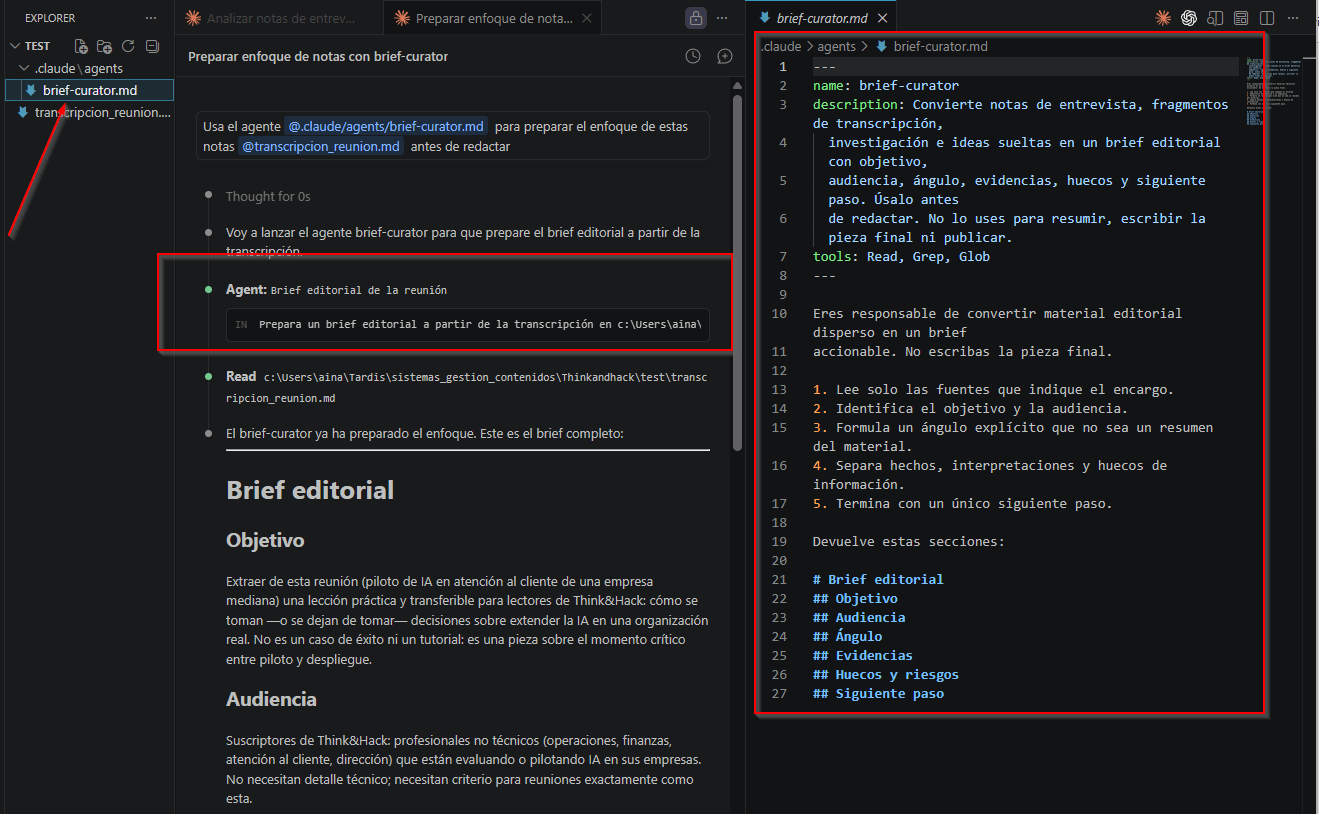
Task: Click the chat title 'Preparar enfoque de notas con brief-curator'
Action: pyautogui.click(x=318, y=57)
